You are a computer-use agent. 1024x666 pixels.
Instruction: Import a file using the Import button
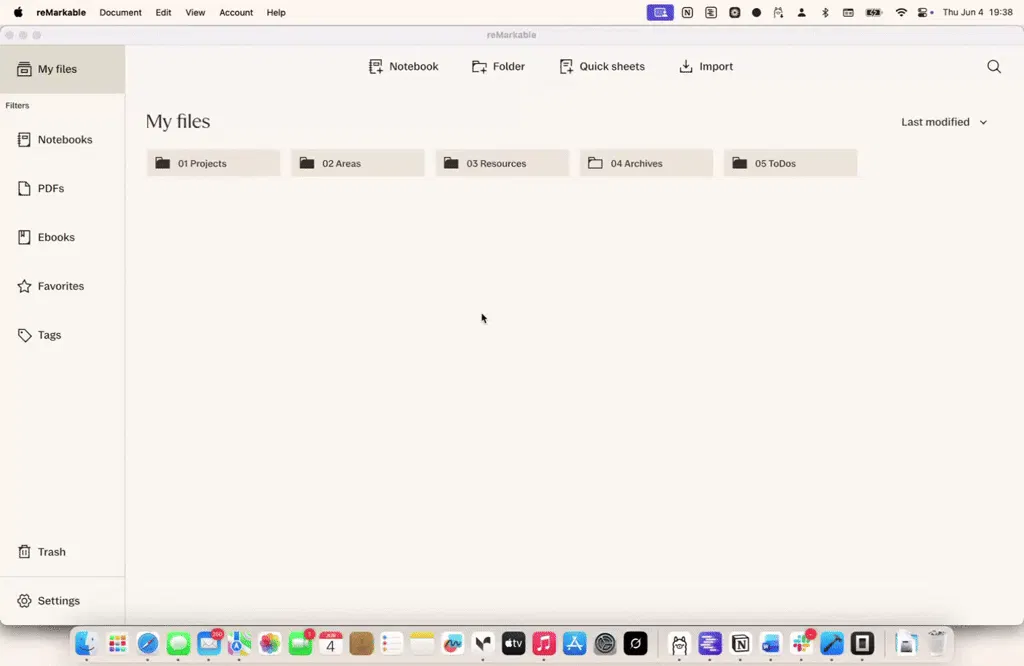[706, 67]
